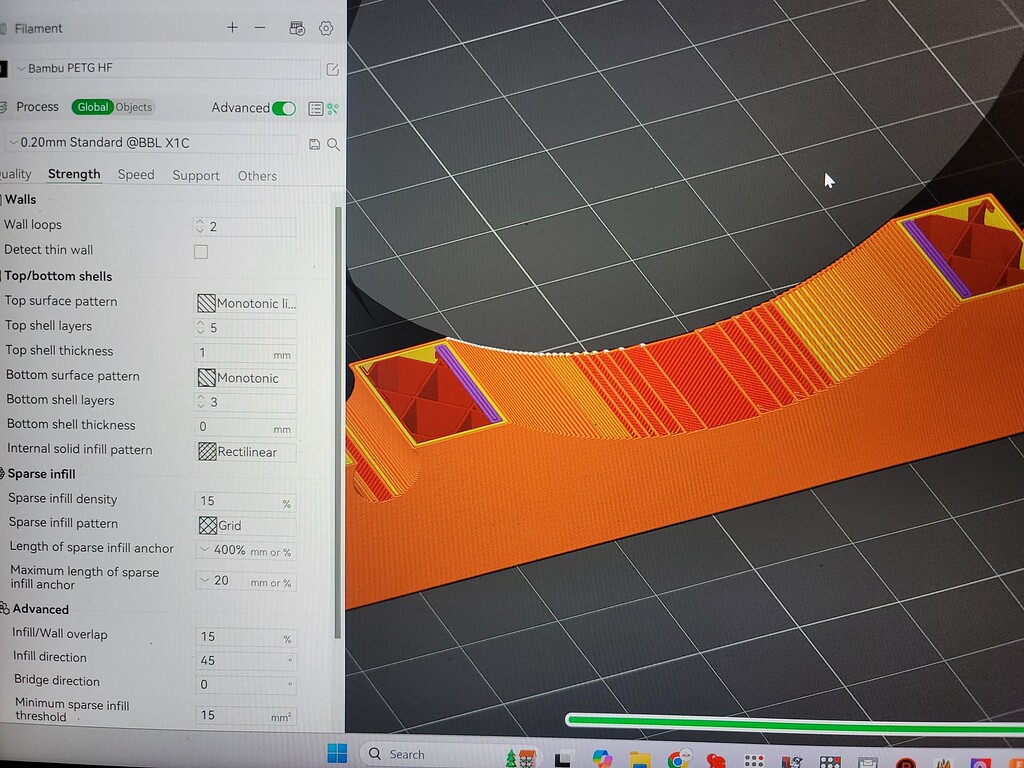Adjust the Wall loops stepper arrows

coord(200,227)
